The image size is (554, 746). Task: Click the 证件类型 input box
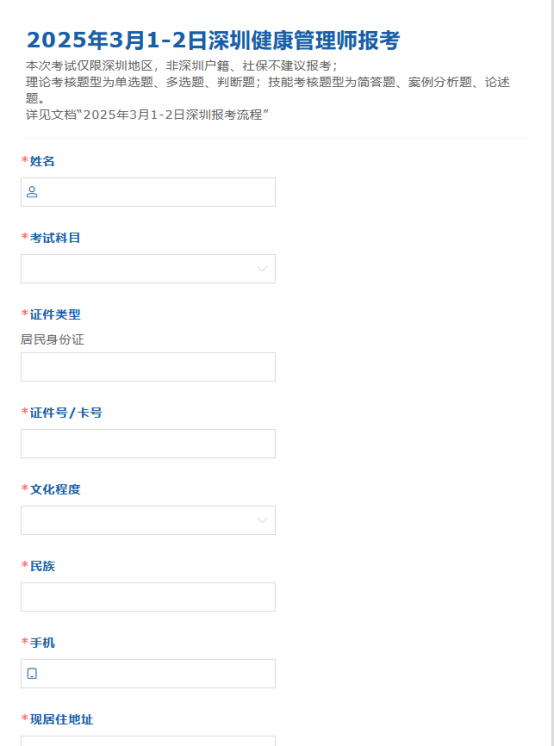click(x=148, y=367)
